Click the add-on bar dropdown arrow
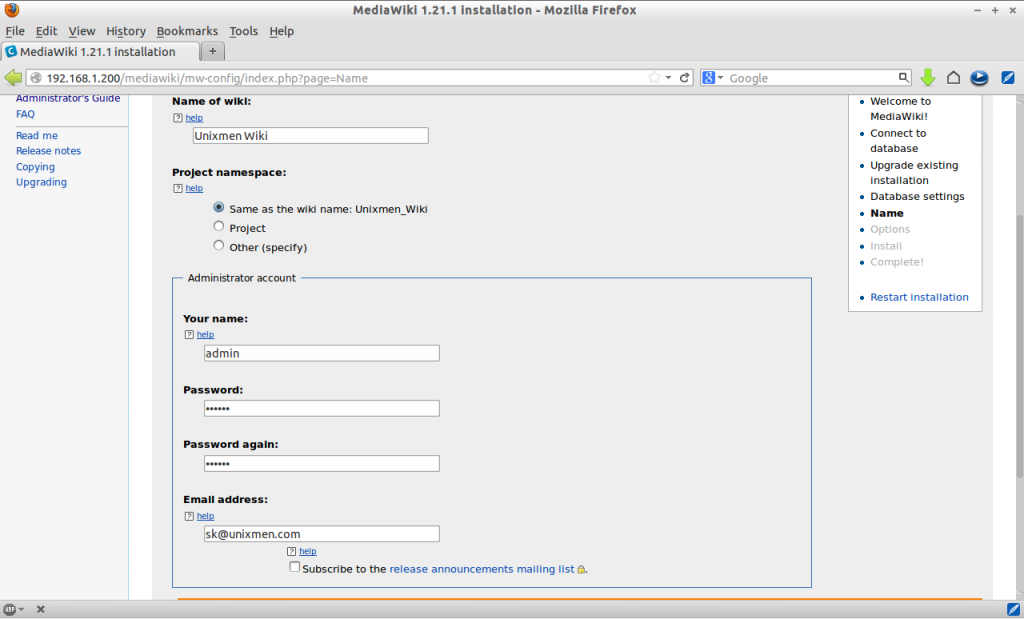This screenshot has width=1024, height=619. [22, 609]
